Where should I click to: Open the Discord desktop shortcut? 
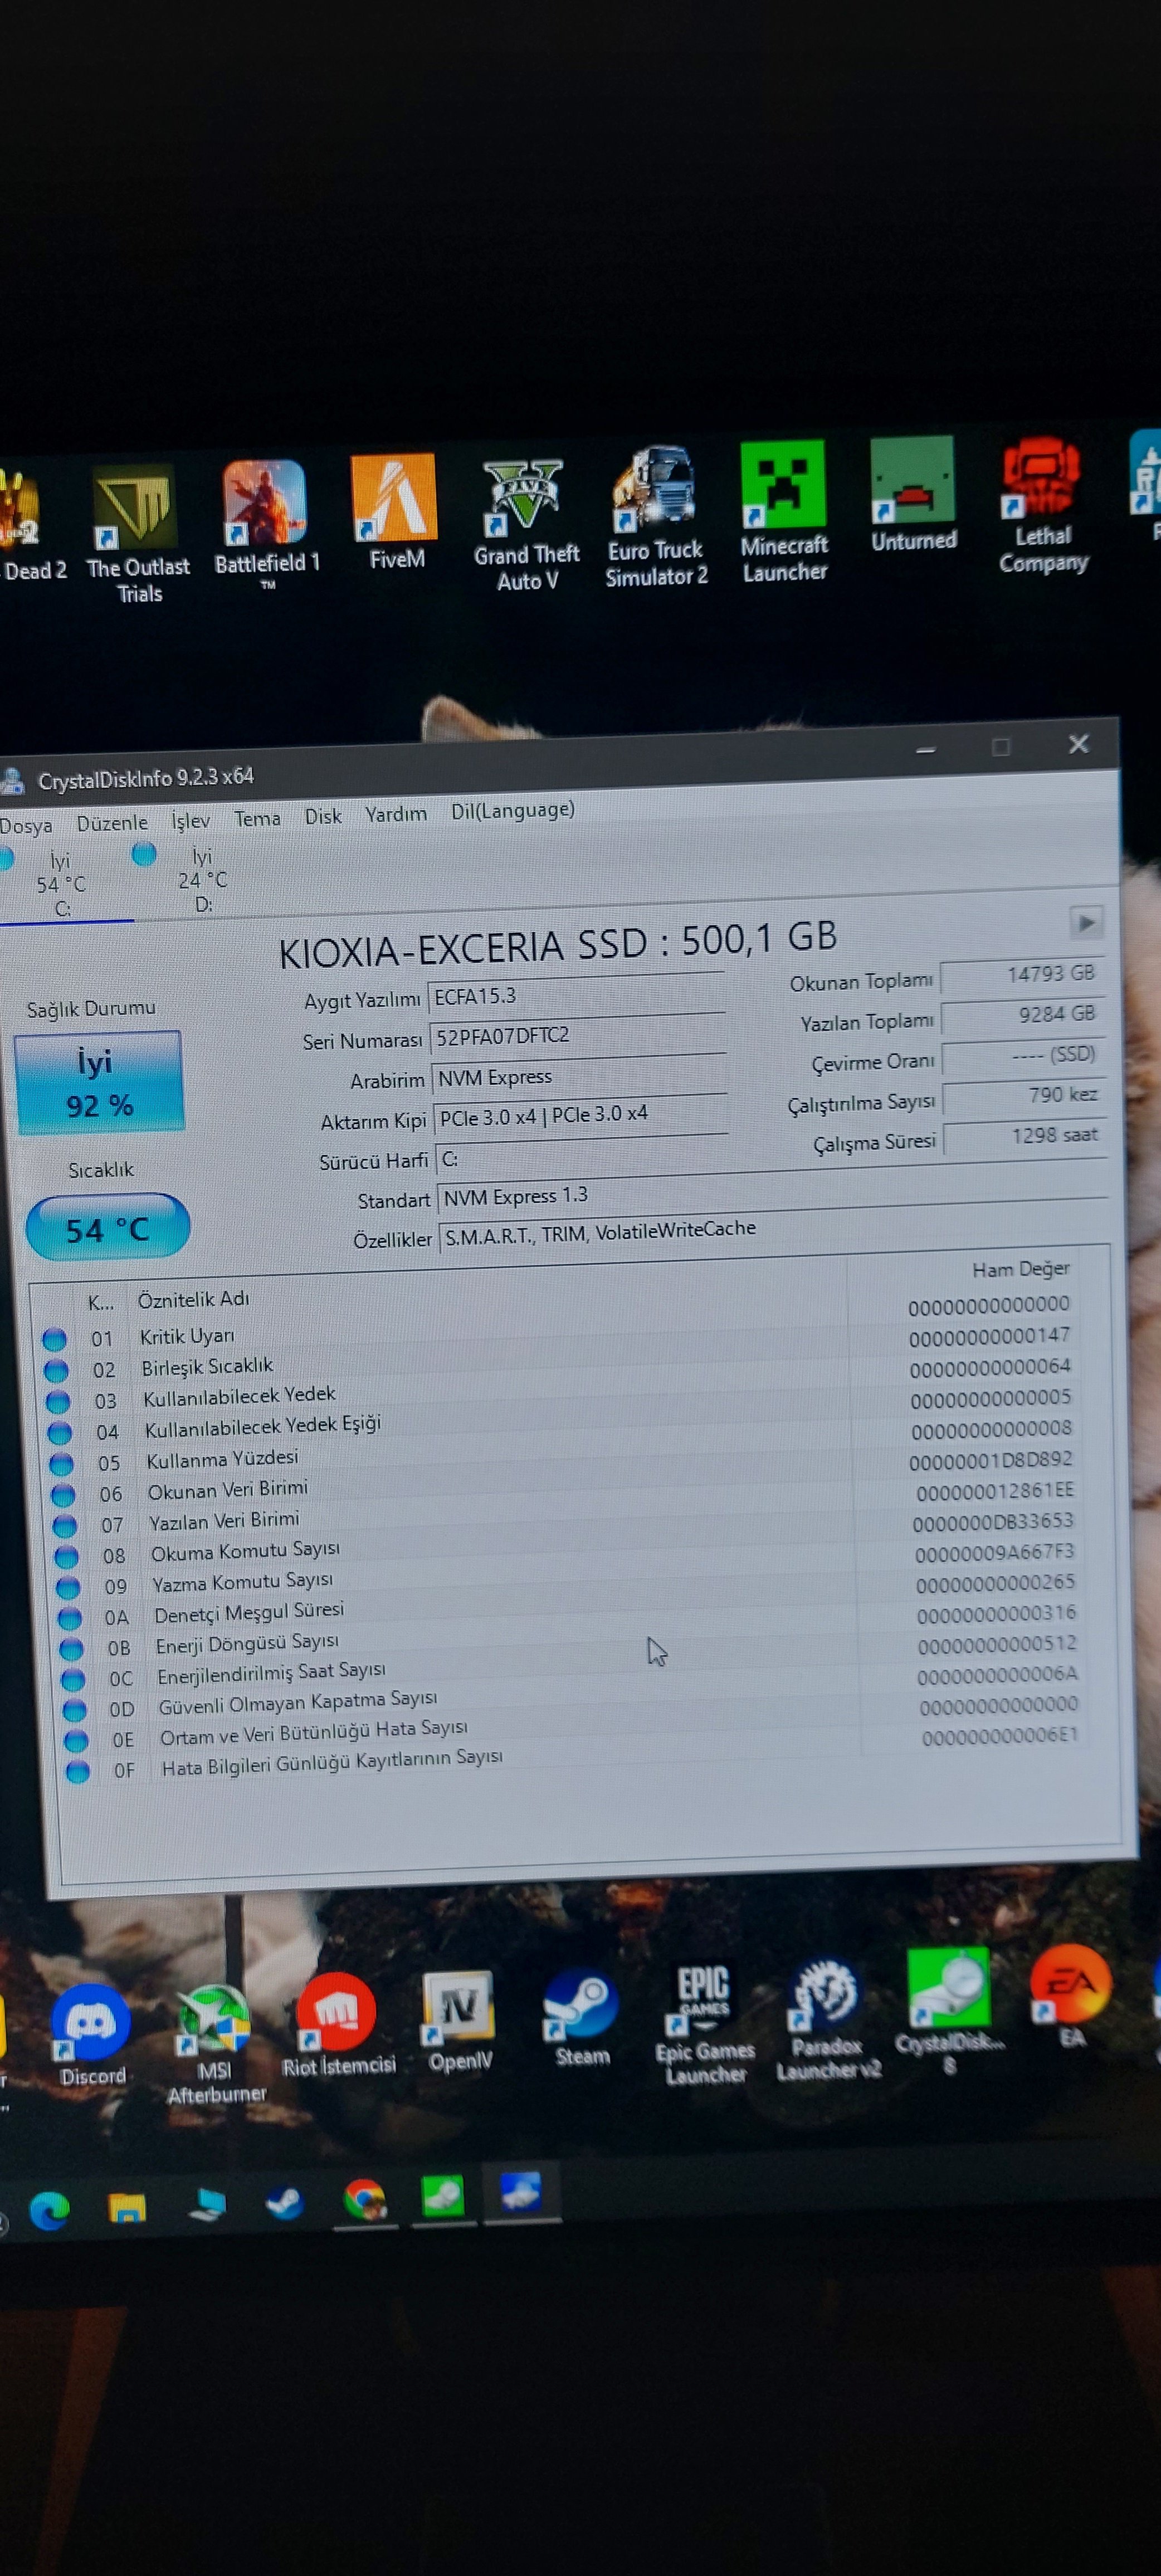(x=90, y=2023)
